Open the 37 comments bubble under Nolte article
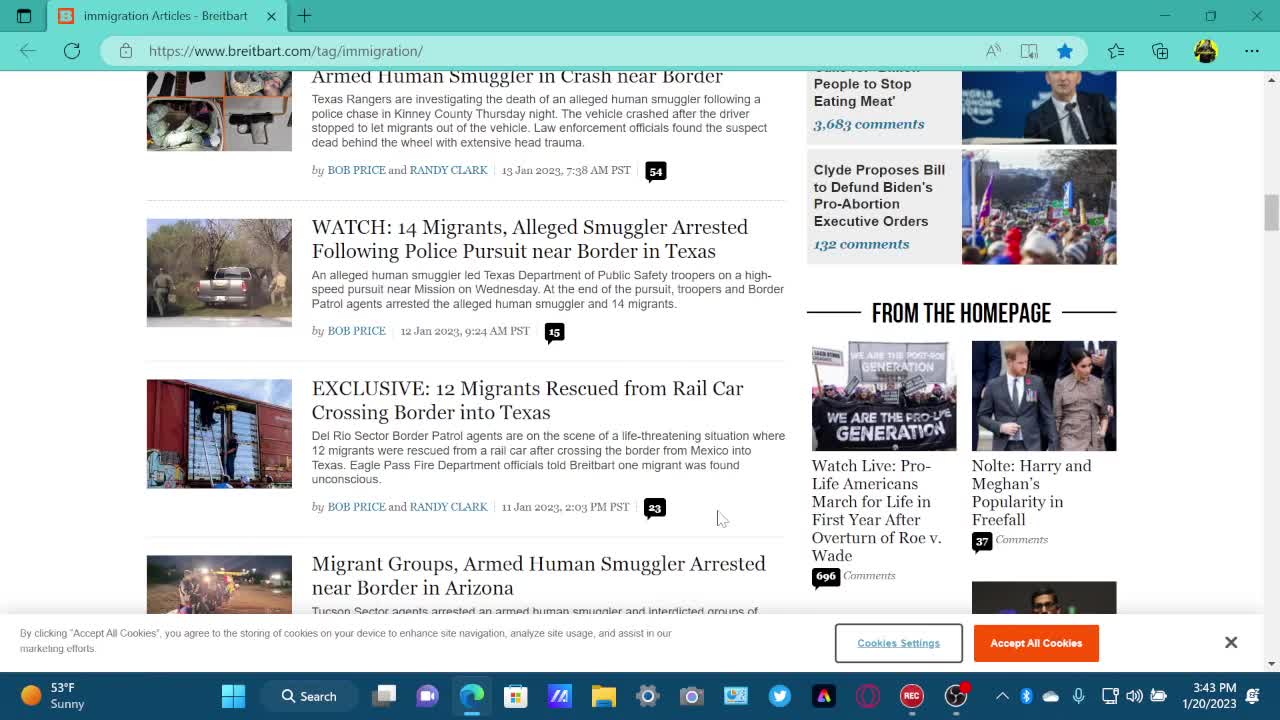The width and height of the screenshot is (1280, 720). coord(982,541)
